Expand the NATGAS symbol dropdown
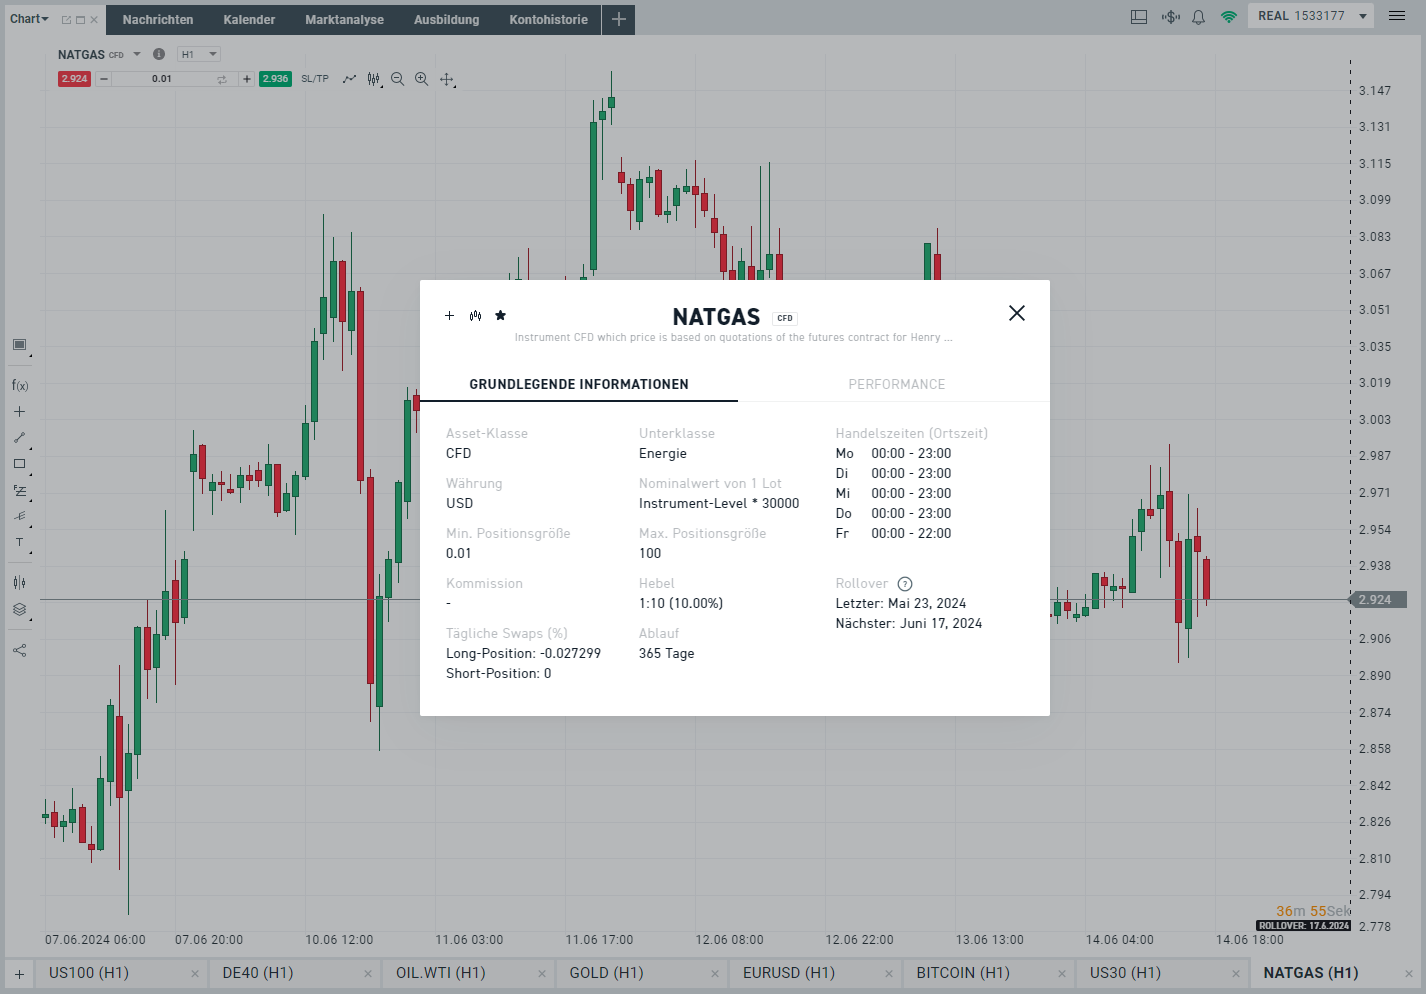1426x994 pixels. [x=136, y=54]
